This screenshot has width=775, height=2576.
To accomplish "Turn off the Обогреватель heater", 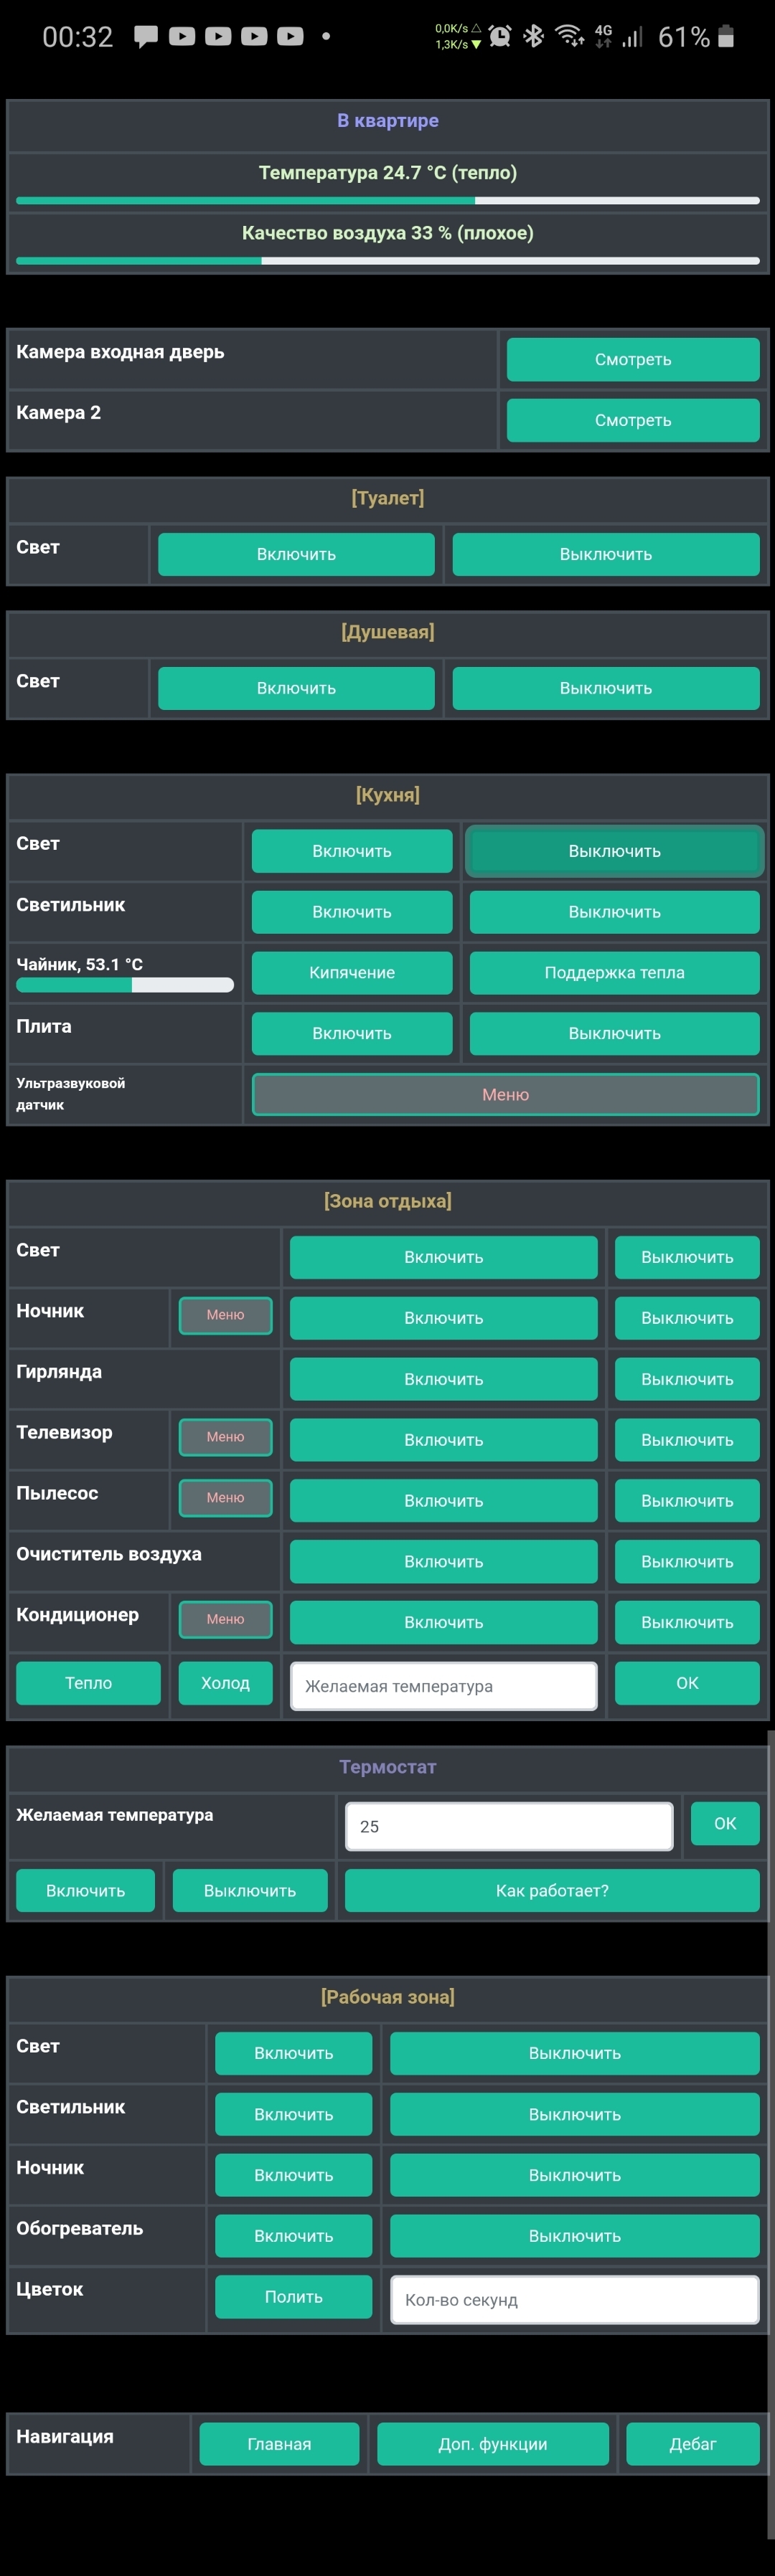I will pos(575,2236).
